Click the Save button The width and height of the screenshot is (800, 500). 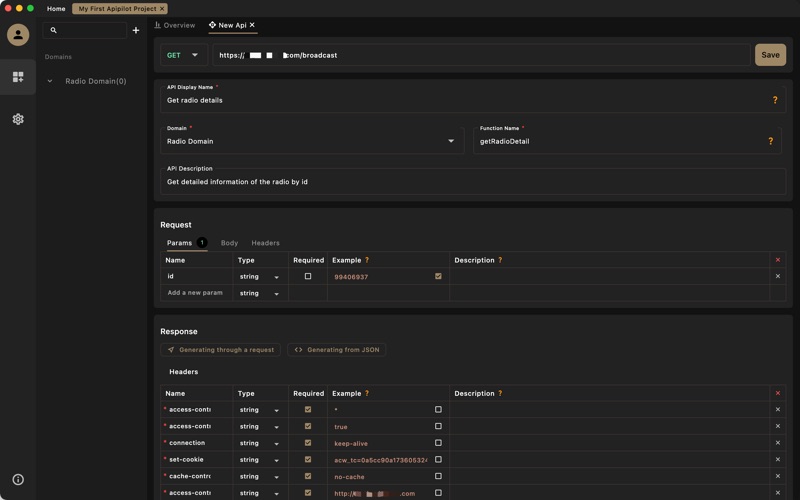point(770,55)
